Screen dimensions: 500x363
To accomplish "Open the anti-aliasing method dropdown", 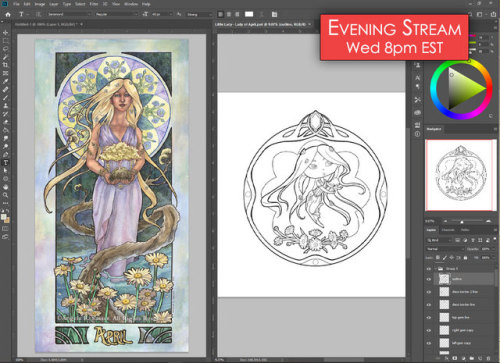I will [x=199, y=14].
